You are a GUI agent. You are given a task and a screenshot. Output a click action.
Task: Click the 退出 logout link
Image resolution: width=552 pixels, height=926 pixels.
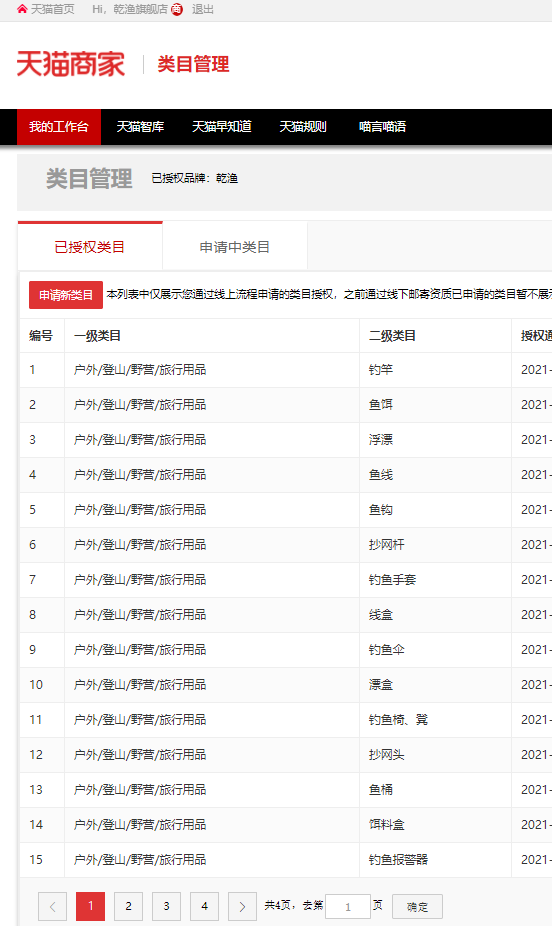tap(202, 9)
